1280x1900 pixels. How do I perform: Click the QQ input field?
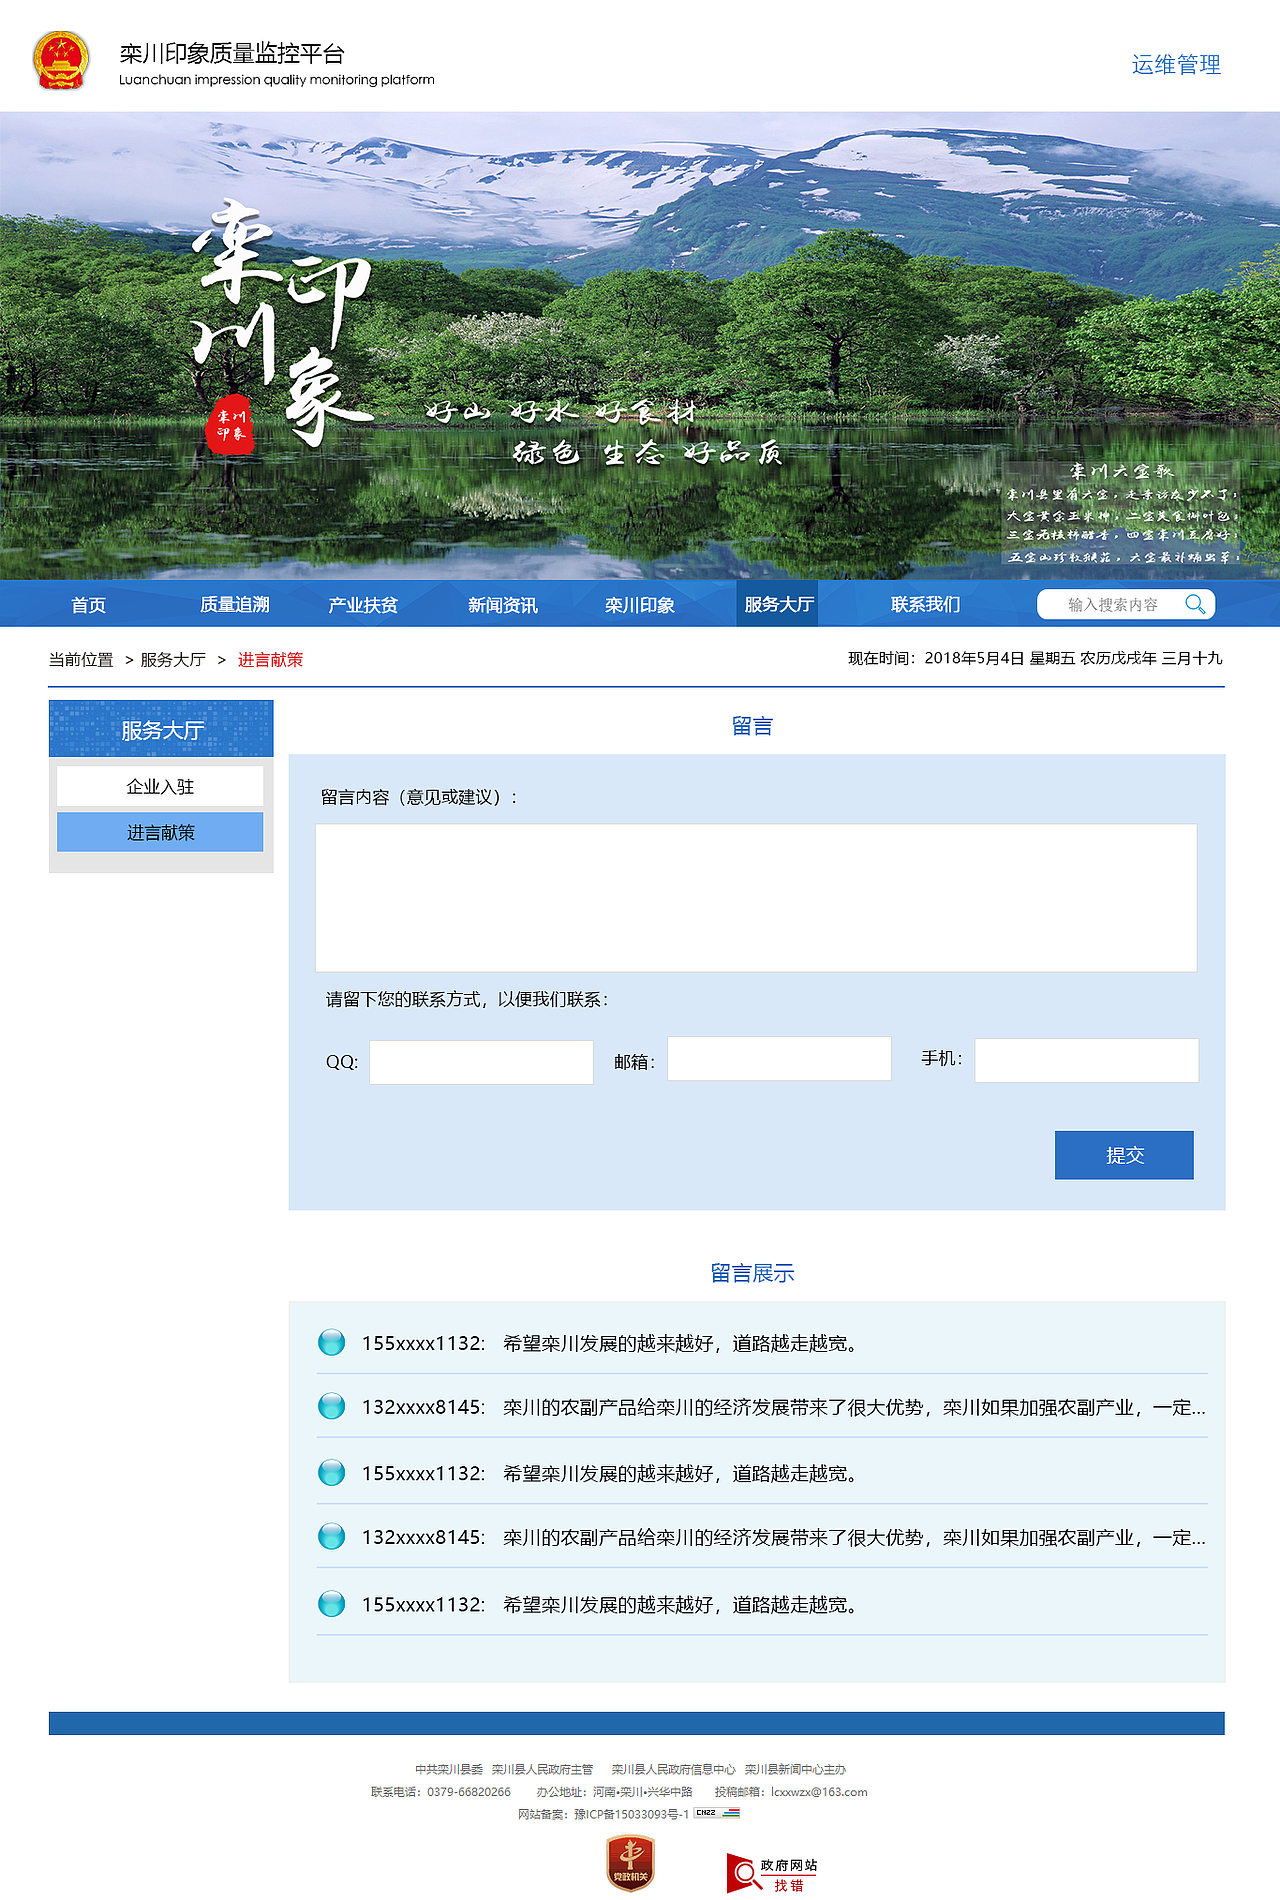coord(481,1062)
